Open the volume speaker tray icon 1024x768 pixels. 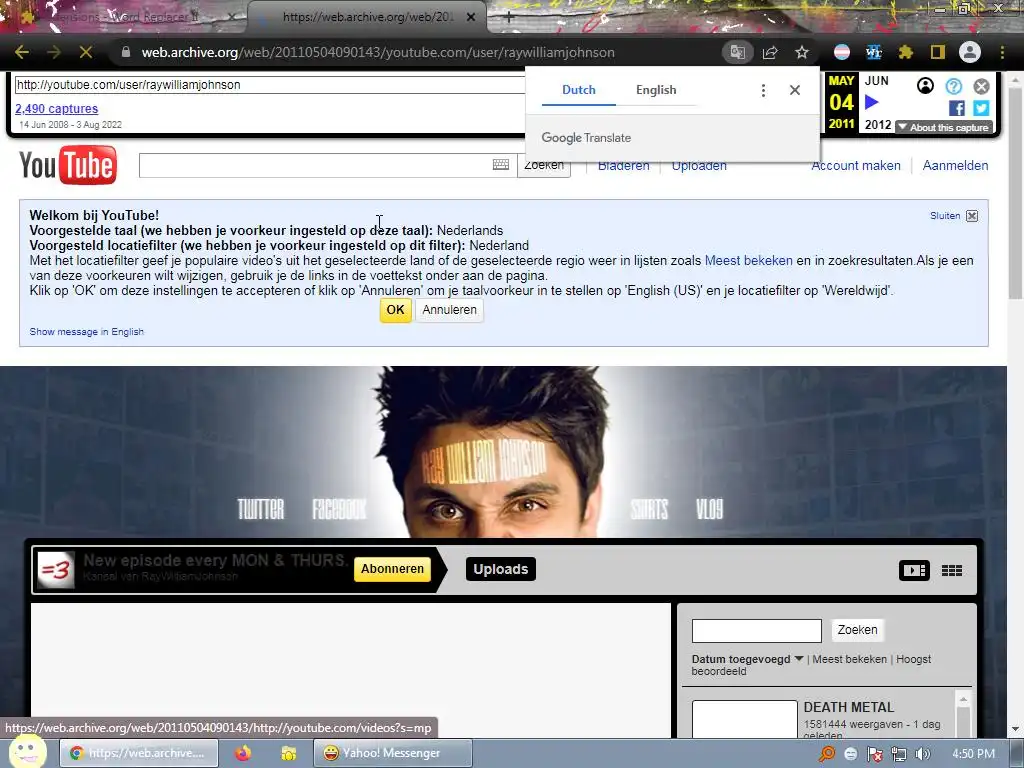click(x=923, y=754)
